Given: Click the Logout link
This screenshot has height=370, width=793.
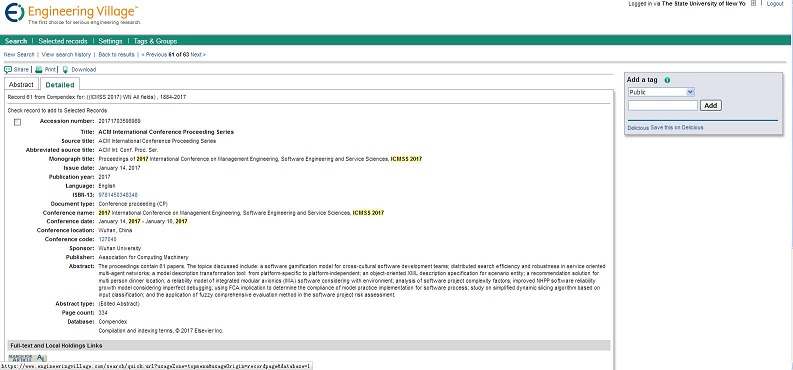Looking at the screenshot, I should [775, 4].
